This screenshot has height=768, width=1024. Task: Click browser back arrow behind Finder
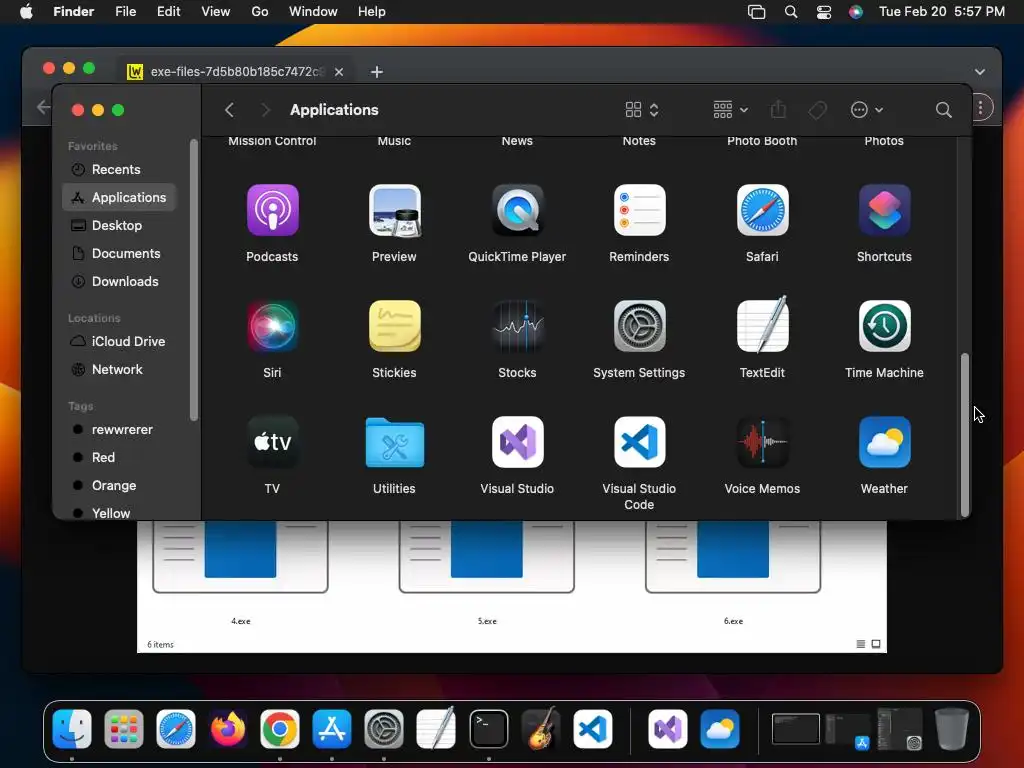[43, 107]
